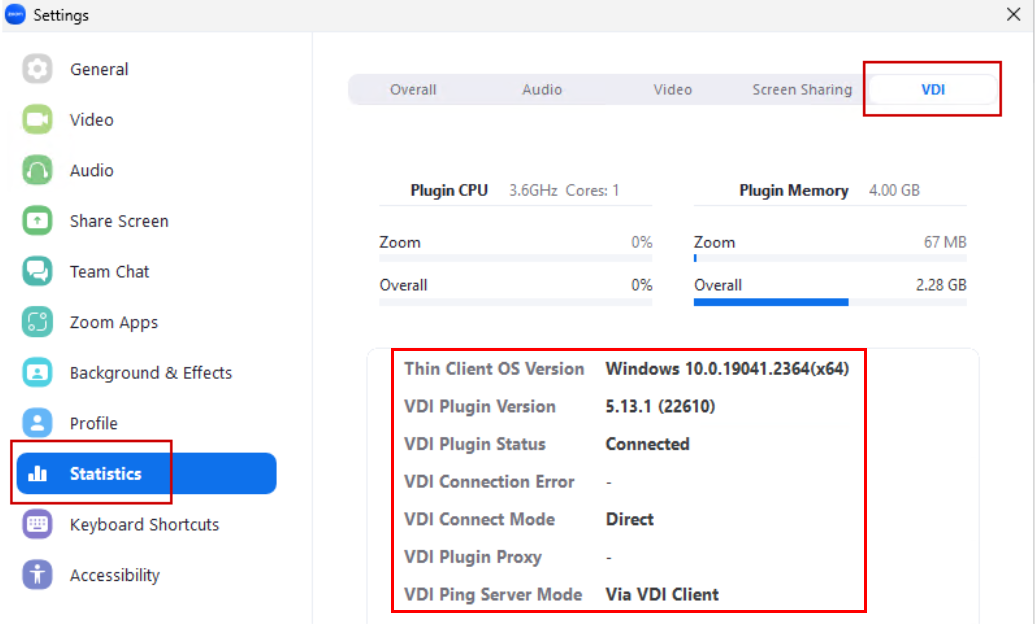
Task: Close the Settings window
Action: [x=1015, y=14]
